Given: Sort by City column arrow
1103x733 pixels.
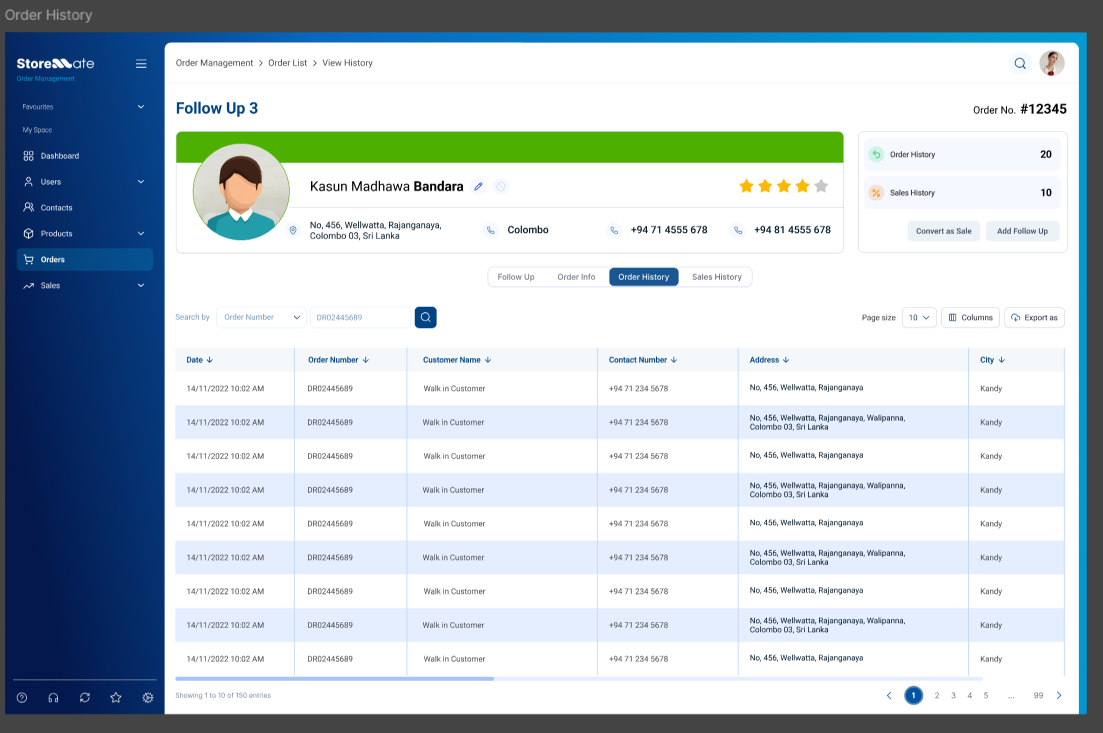Looking at the screenshot, I should tap(1002, 360).
